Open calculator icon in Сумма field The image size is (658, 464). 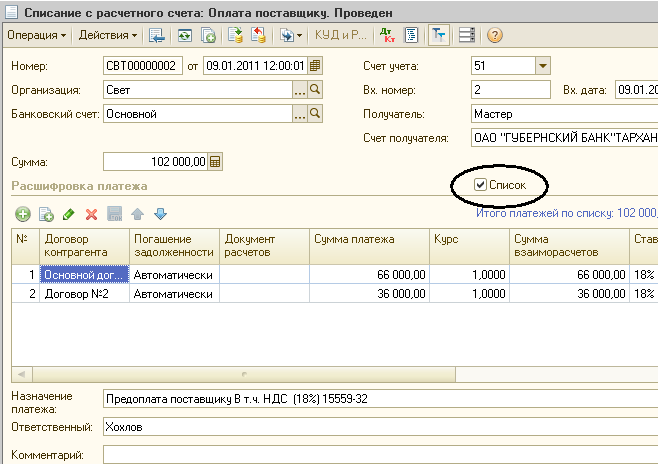point(215,162)
